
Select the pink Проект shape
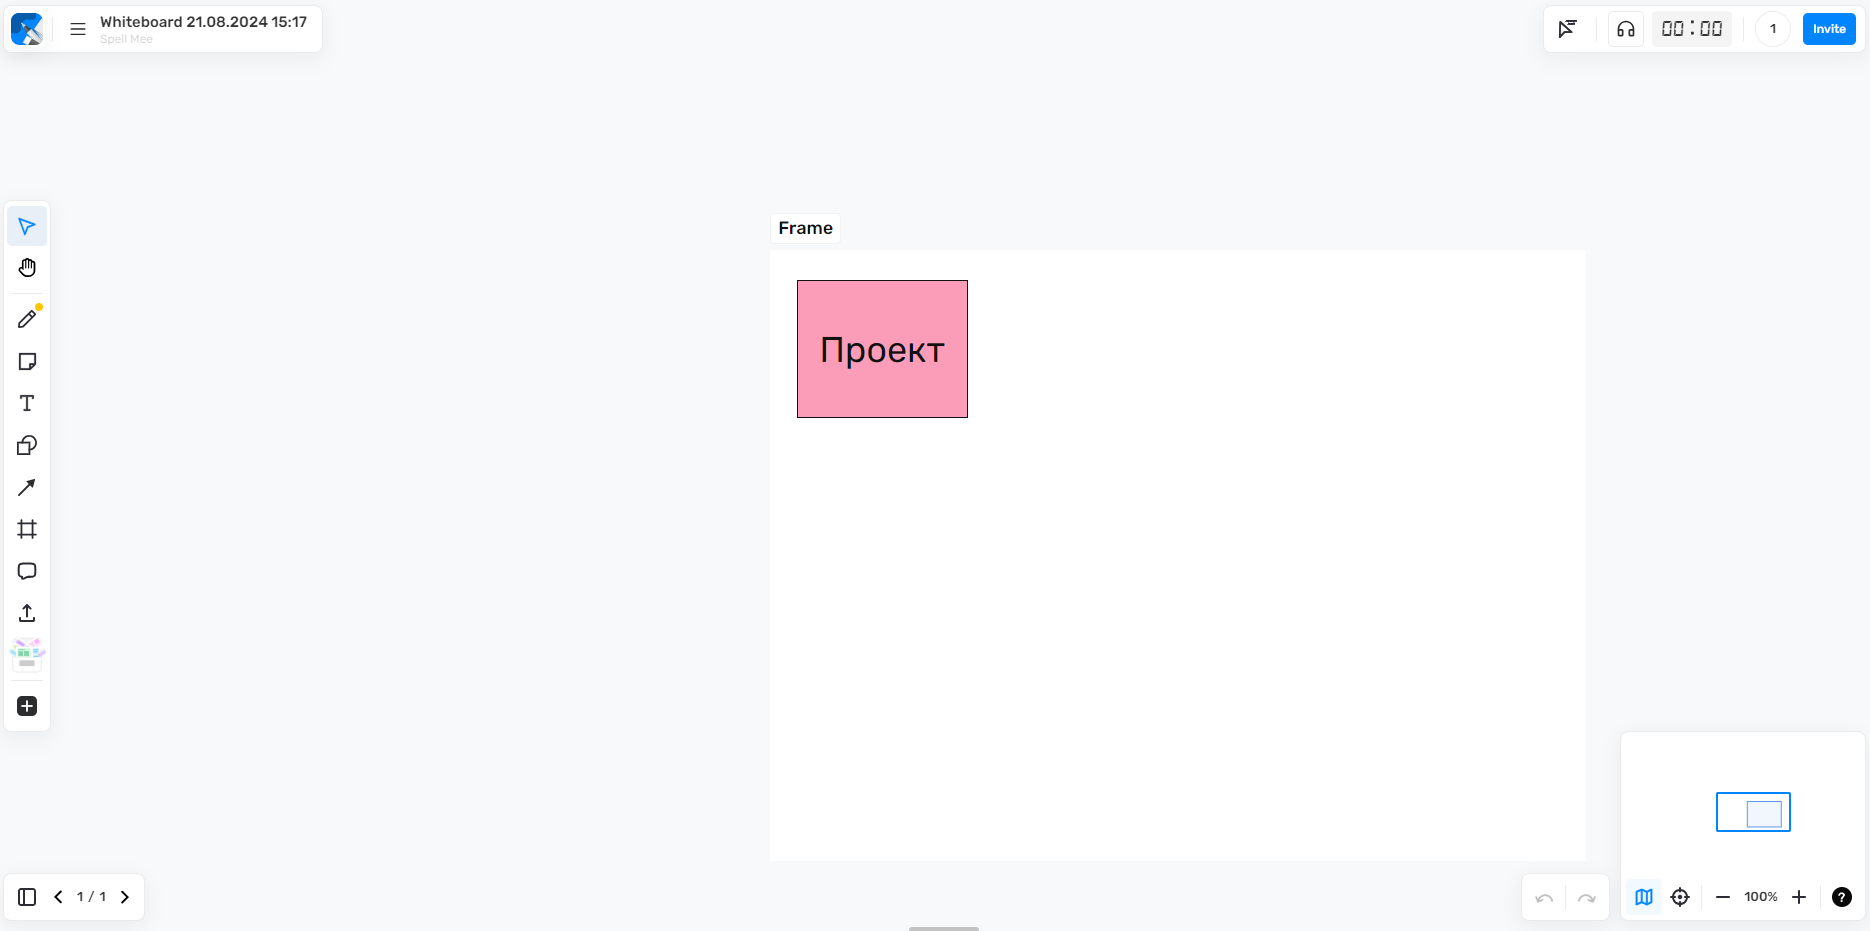click(x=882, y=349)
